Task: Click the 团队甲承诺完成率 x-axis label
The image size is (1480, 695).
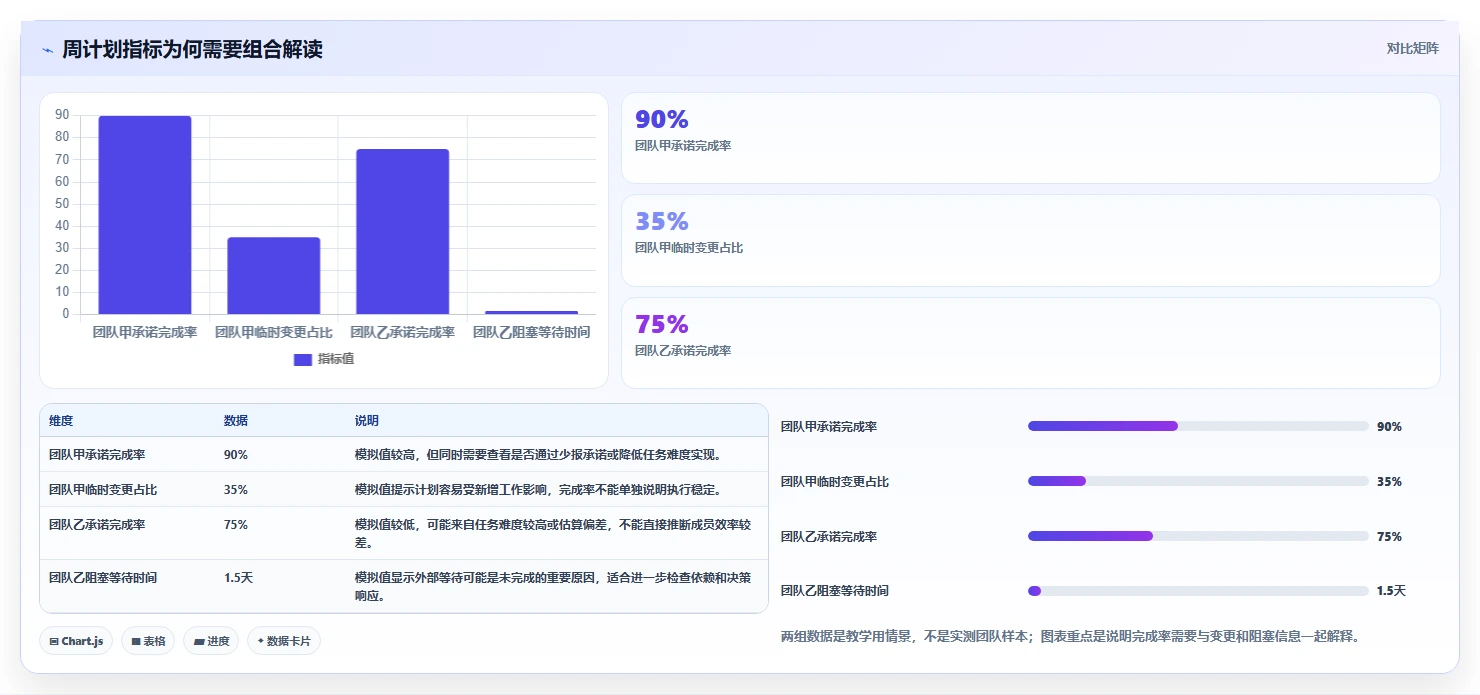Action: click(145, 332)
